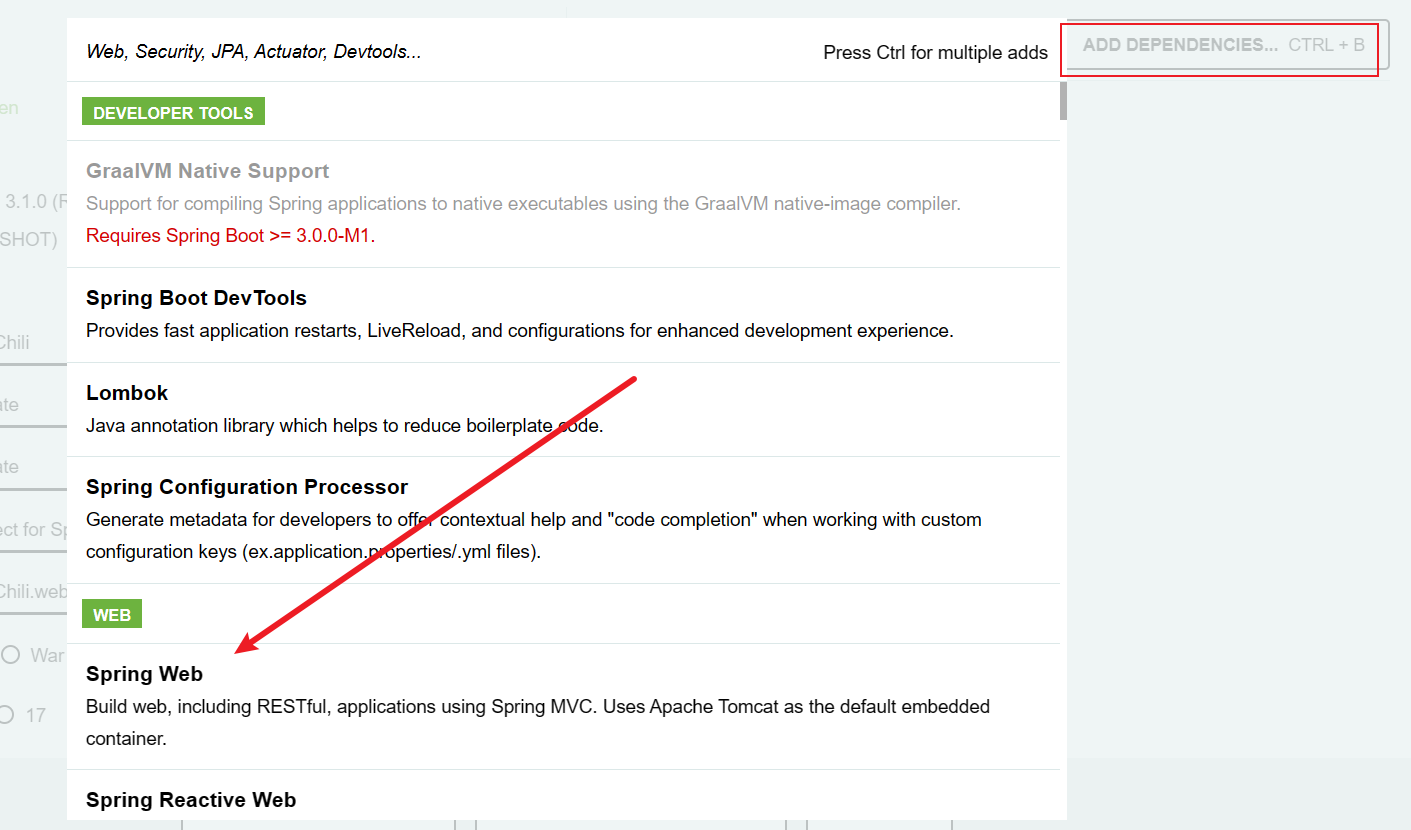Click the disabled GraalVM Native Support entry
The image size is (1411, 830).
pos(207,171)
